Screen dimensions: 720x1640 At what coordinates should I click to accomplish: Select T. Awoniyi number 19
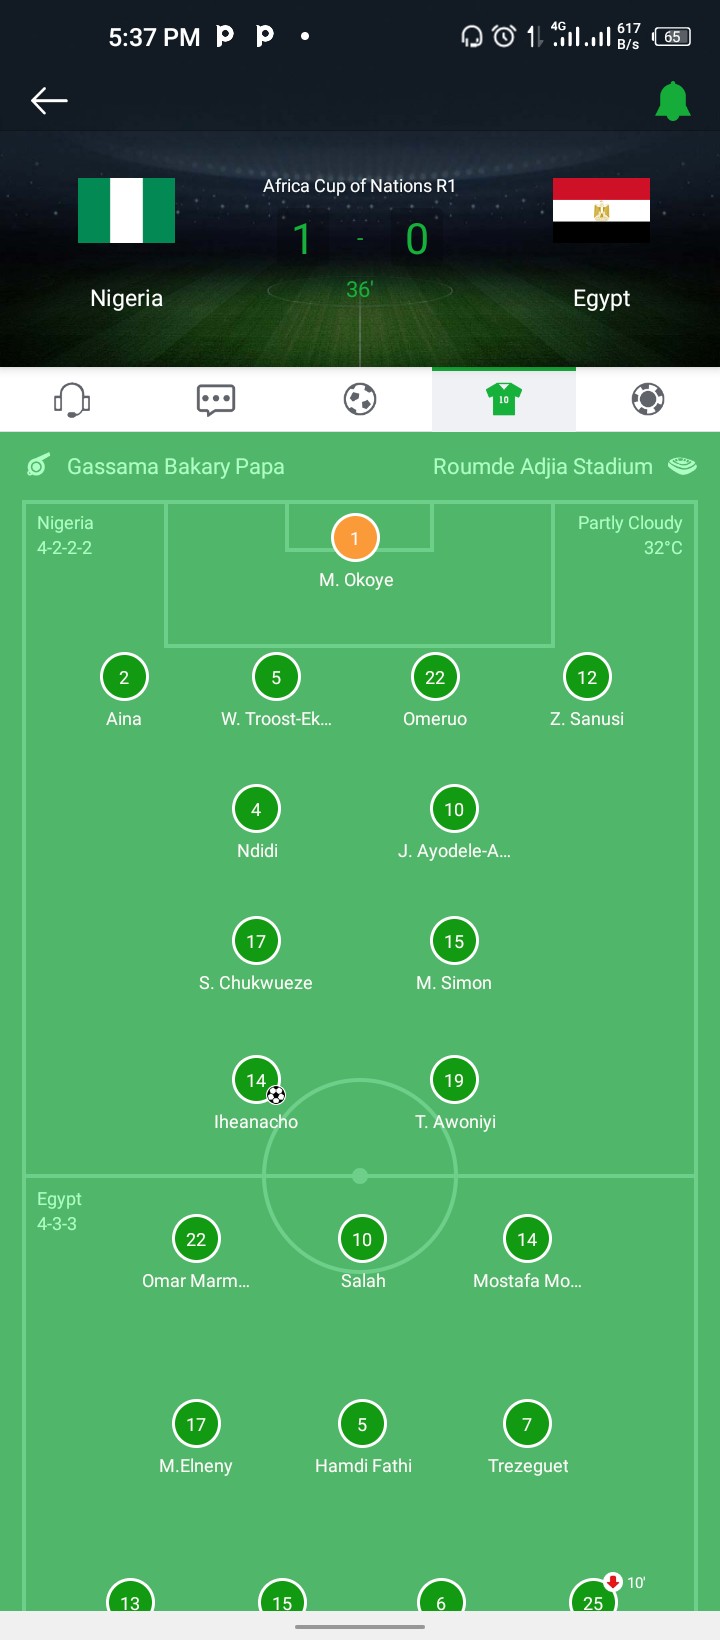point(454,1080)
